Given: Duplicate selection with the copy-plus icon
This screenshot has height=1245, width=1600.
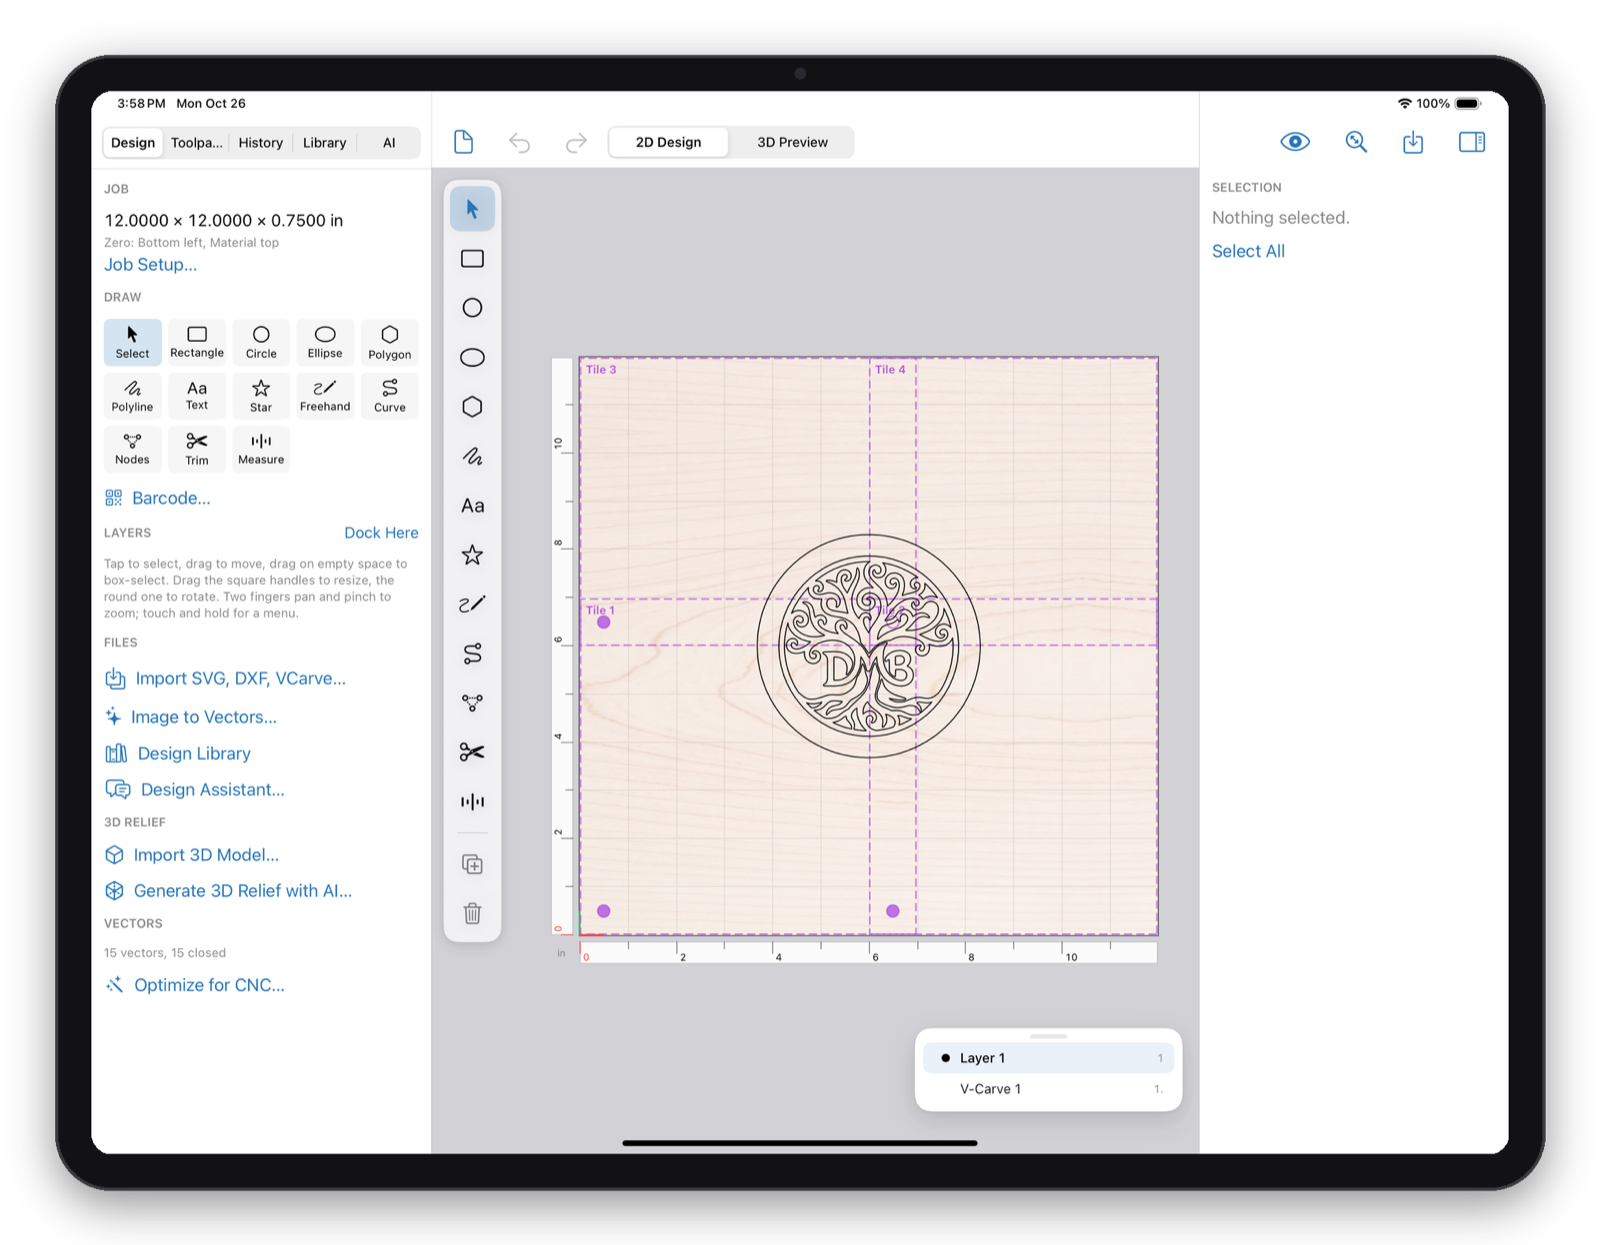Looking at the screenshot, I should click(472, 864).
